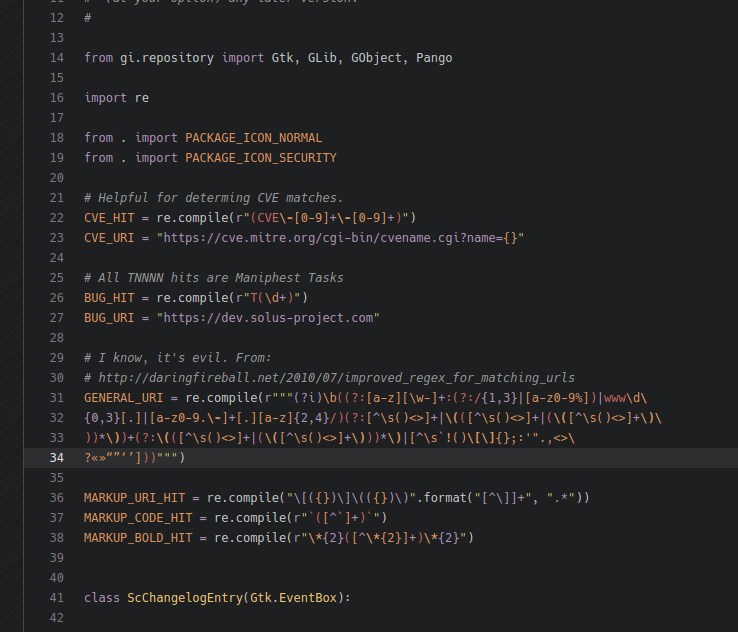
Task: Click the regex continuation on line 33
Action: (329, 438)
